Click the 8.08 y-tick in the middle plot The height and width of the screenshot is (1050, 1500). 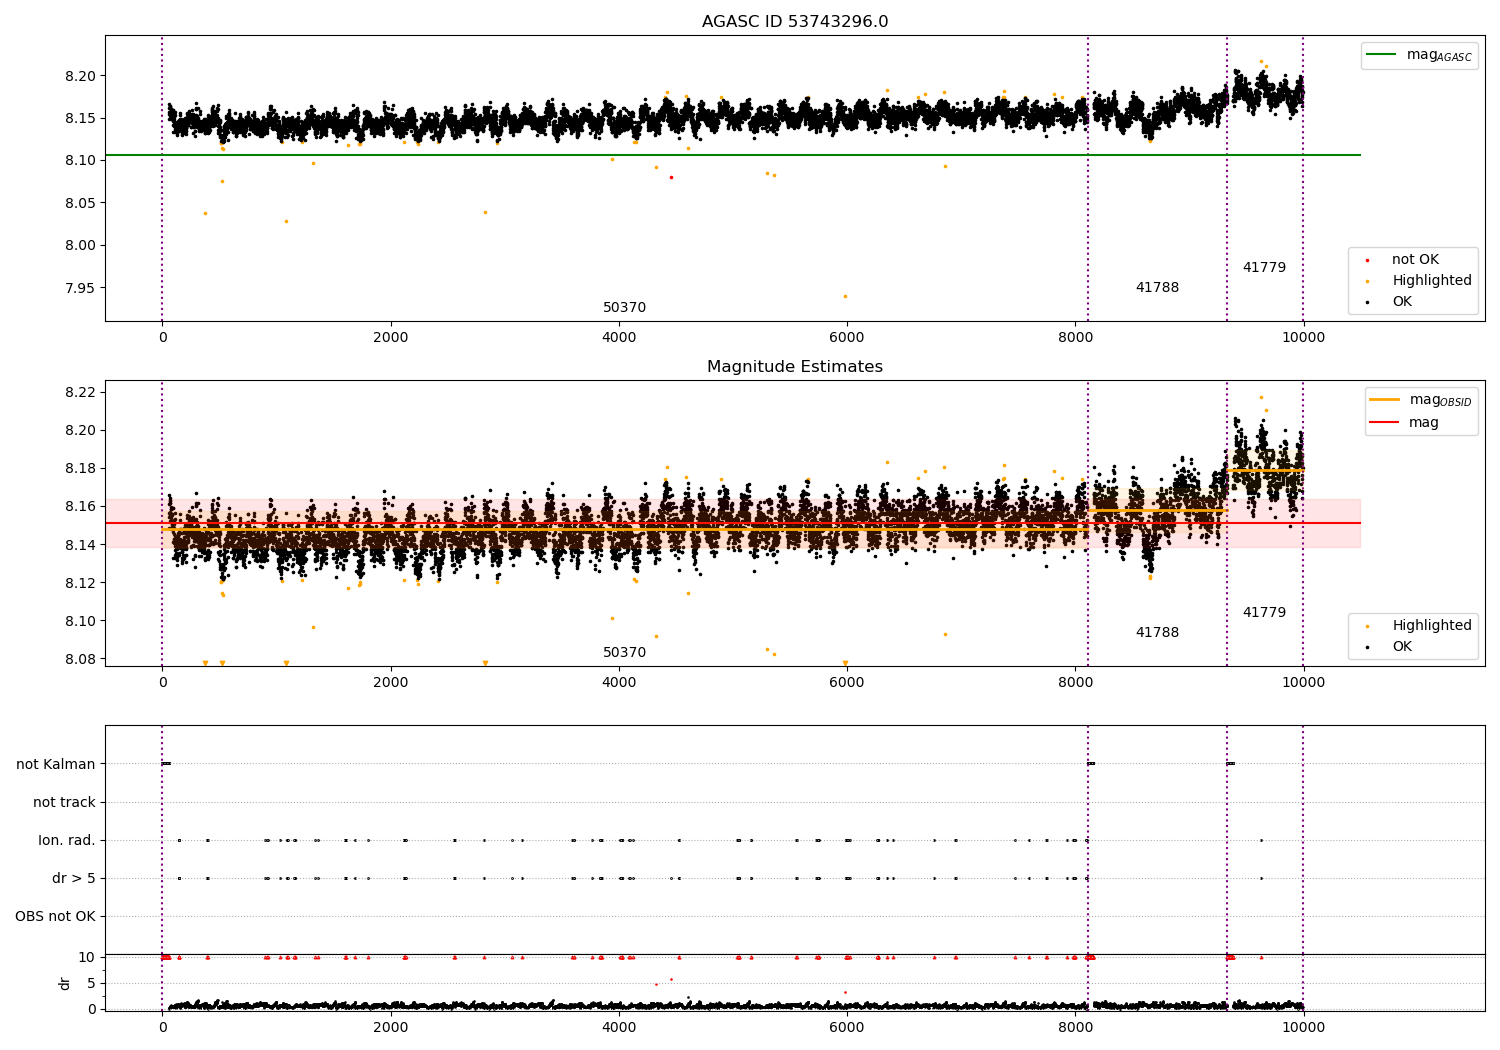82,659
